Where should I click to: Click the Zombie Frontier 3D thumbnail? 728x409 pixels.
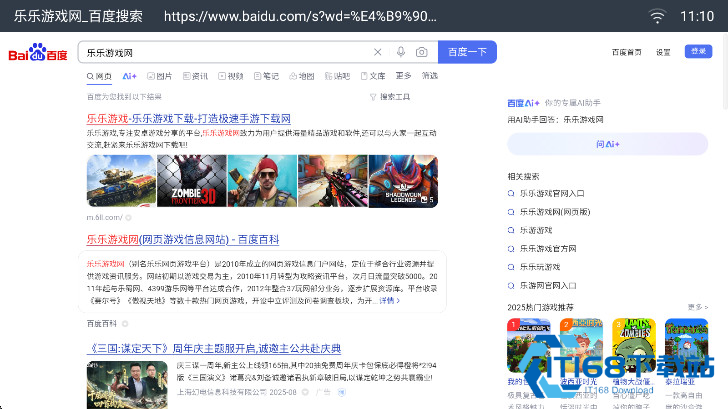(x=192, y=181)
